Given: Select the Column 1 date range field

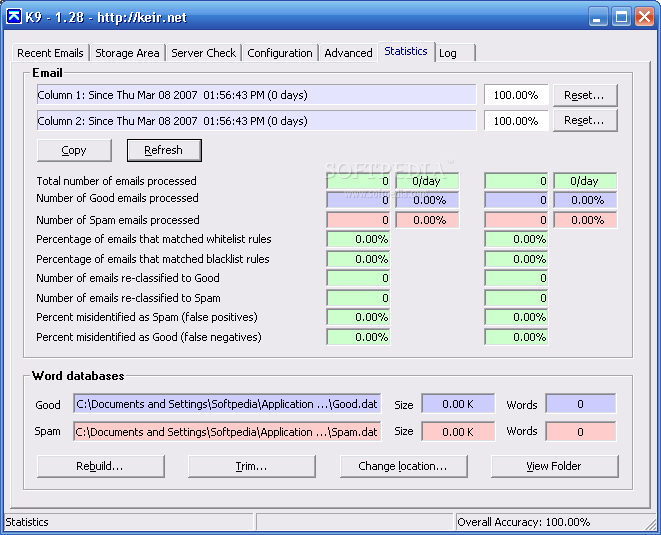Looking at the screenshot, I should [x=256, y=95].
